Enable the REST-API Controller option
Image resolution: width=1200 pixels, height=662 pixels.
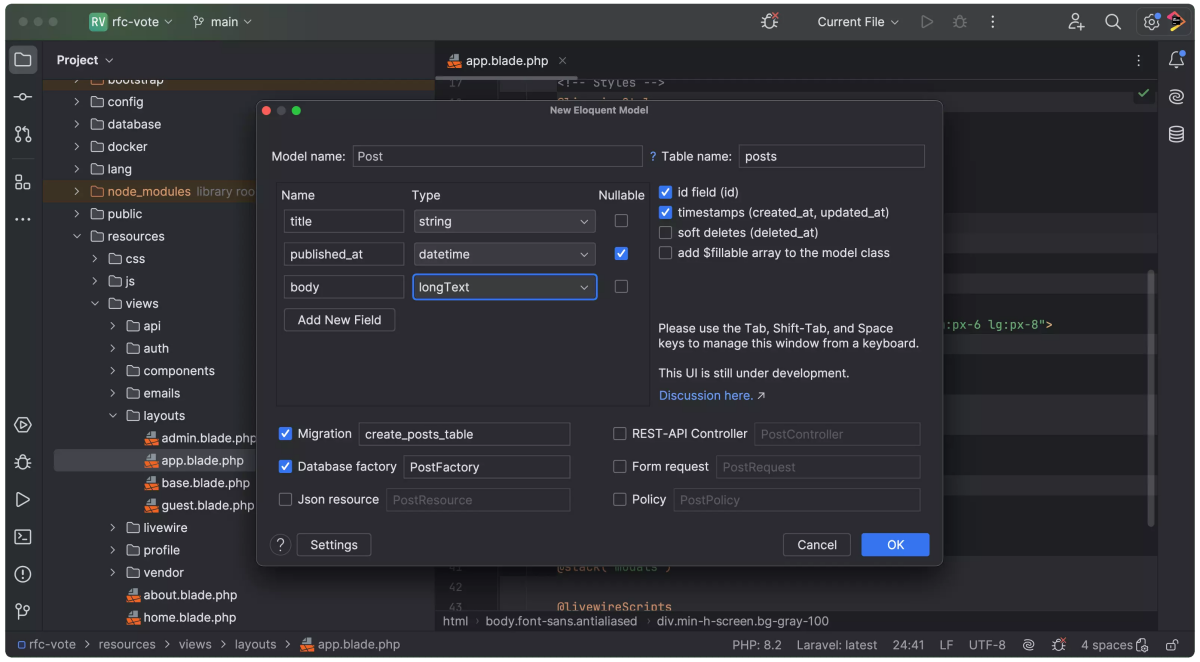[617, 433]
